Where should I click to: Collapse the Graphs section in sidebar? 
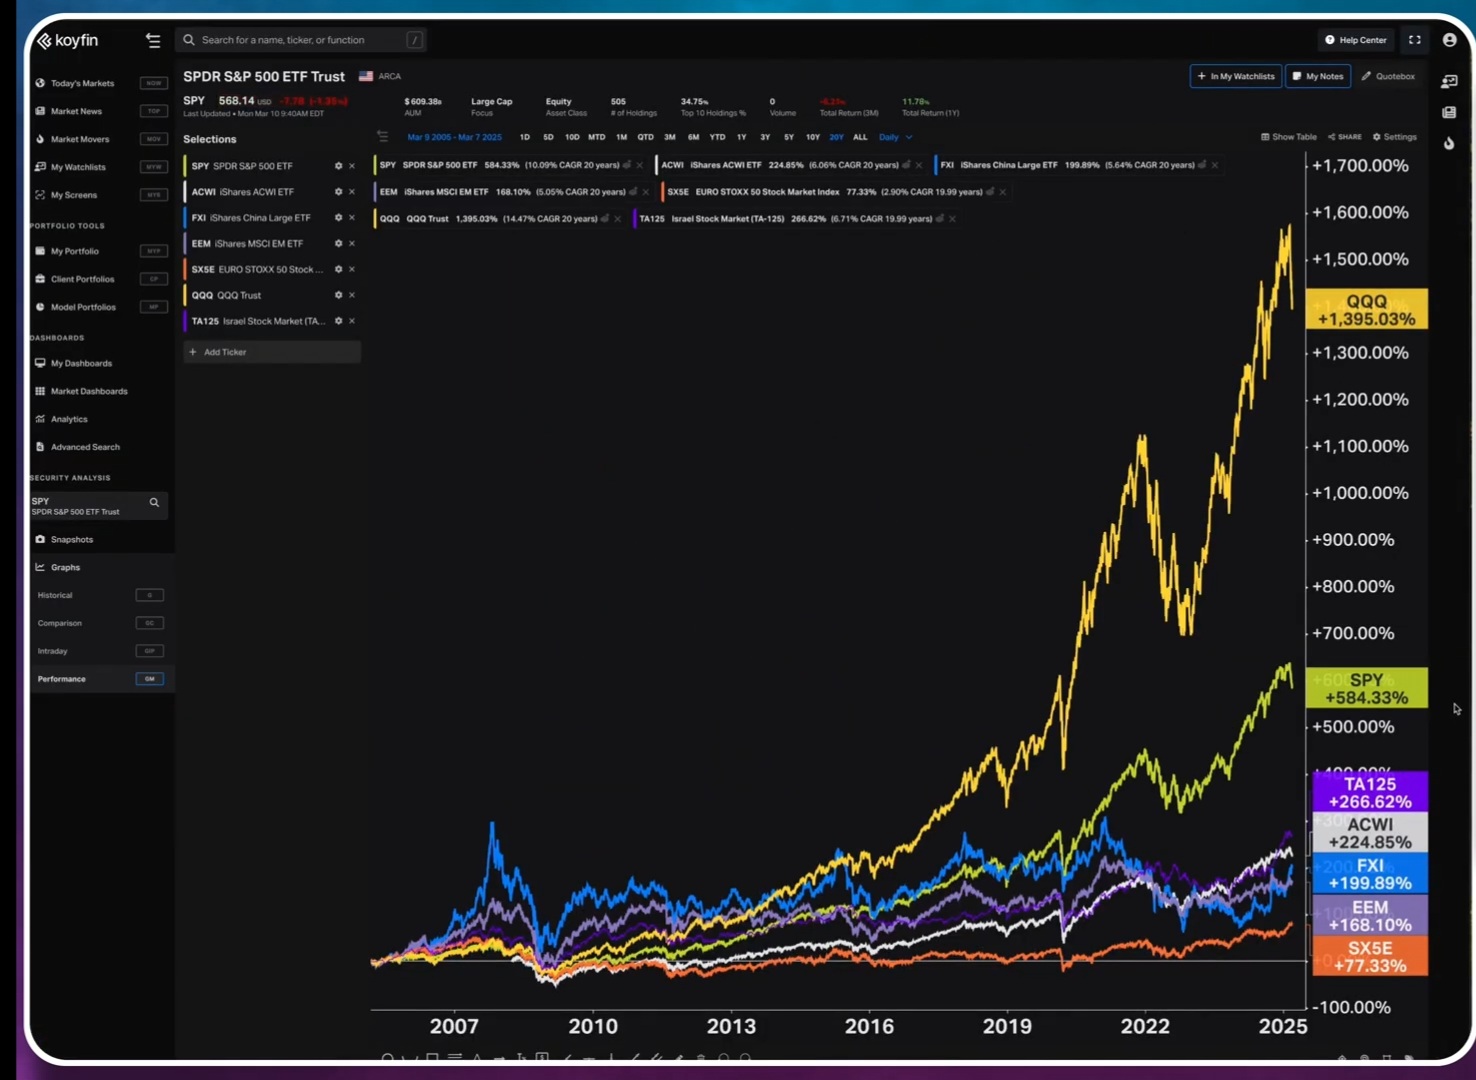(65, 568)
